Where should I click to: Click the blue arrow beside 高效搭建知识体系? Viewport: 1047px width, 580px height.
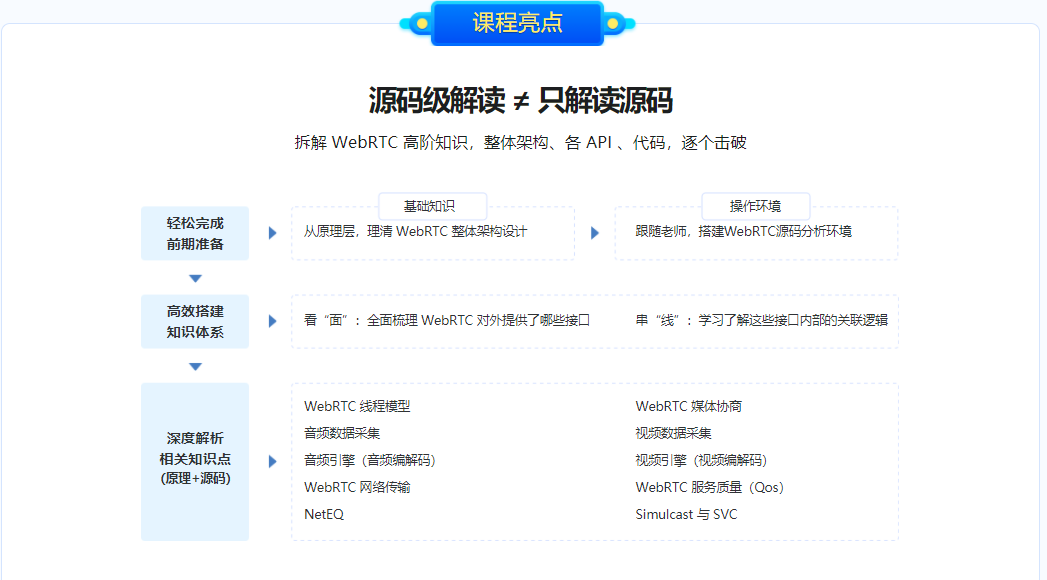271,321
